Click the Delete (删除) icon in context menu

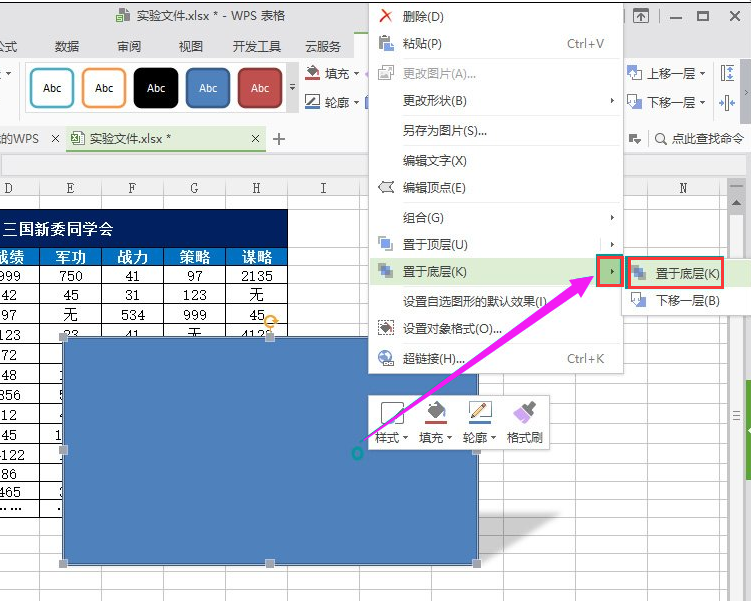tap(386, 17)
